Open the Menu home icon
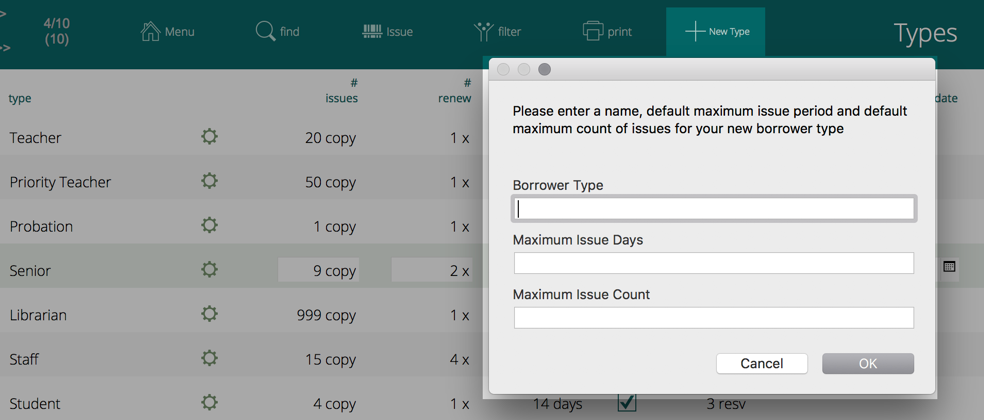Viewport: 984px width, 420px height. point(151,32)
